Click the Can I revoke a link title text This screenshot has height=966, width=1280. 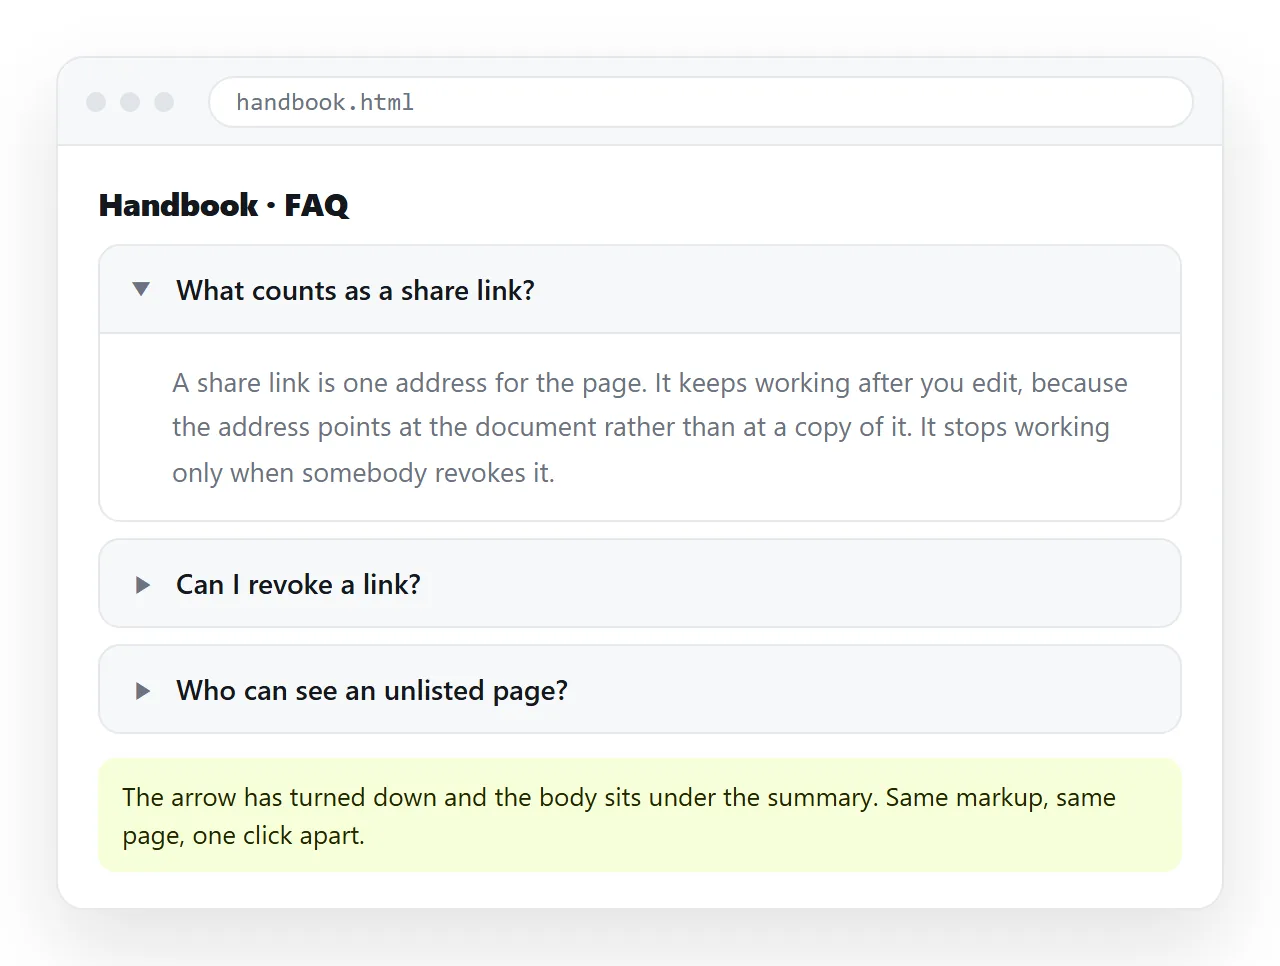298,585
